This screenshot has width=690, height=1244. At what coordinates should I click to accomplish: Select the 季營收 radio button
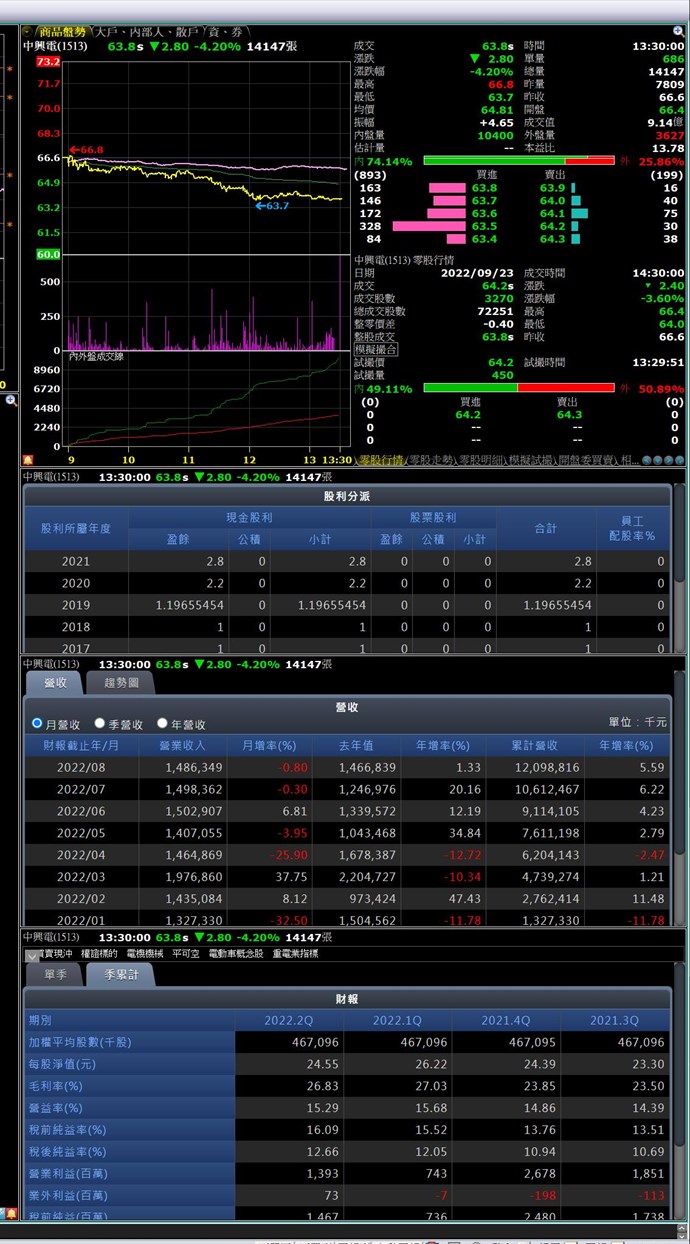click(100, 724)
